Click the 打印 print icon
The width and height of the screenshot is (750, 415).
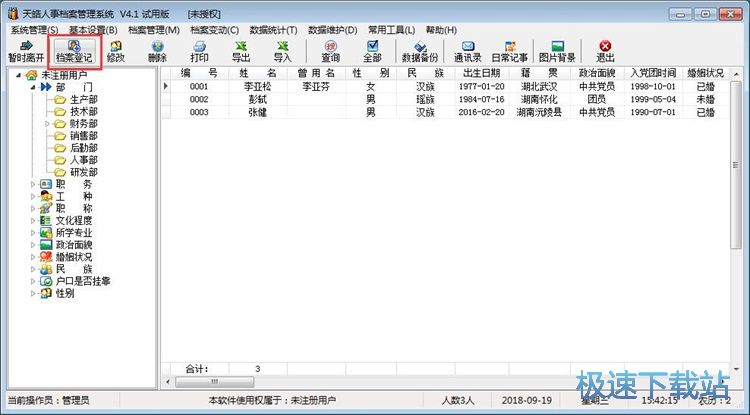199,51
